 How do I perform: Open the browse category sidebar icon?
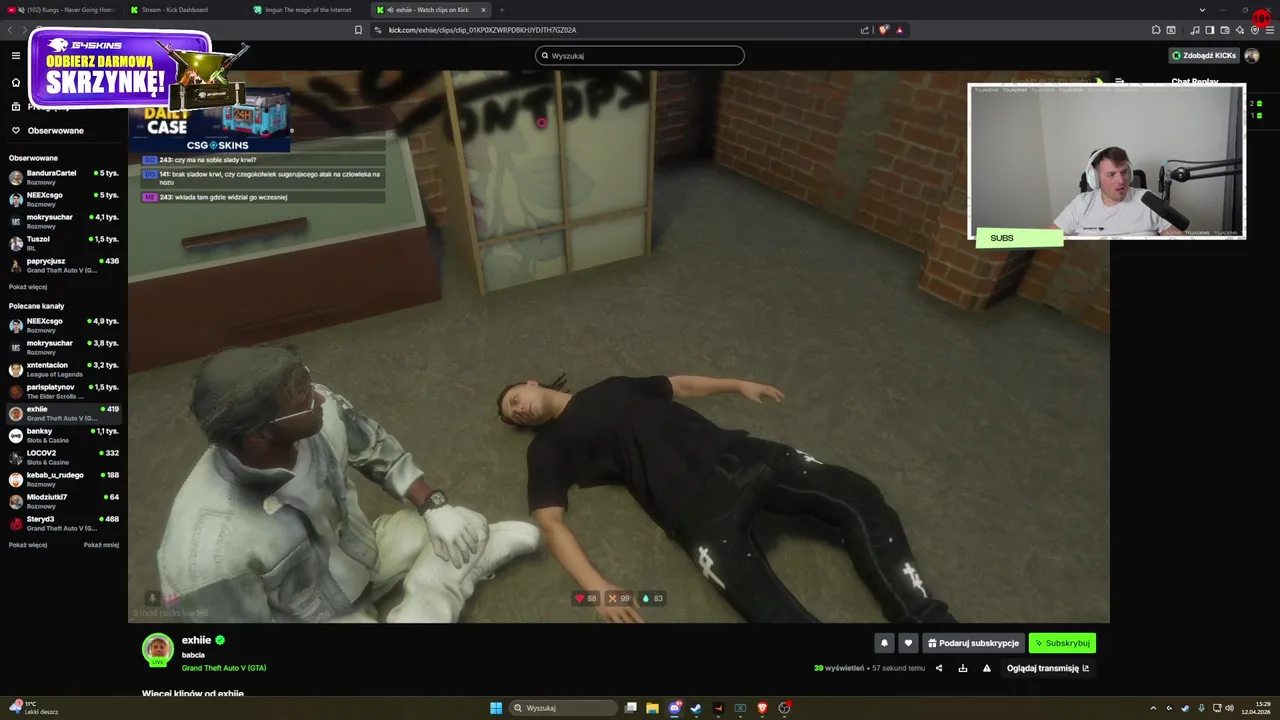[16, 106]
